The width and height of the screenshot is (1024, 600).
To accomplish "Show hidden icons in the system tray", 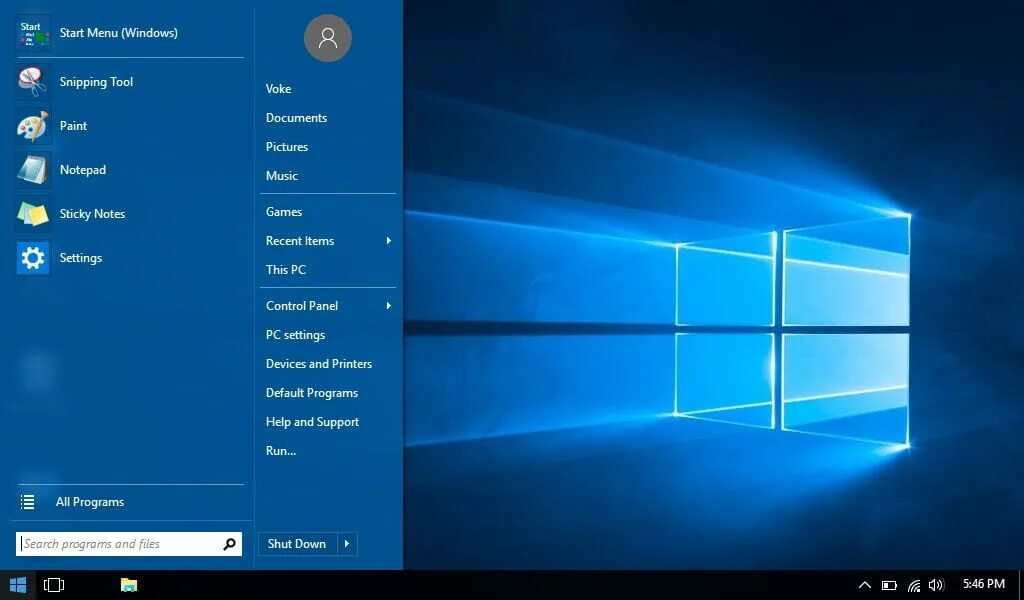I will pyautogui.click(x=865, y=585).
